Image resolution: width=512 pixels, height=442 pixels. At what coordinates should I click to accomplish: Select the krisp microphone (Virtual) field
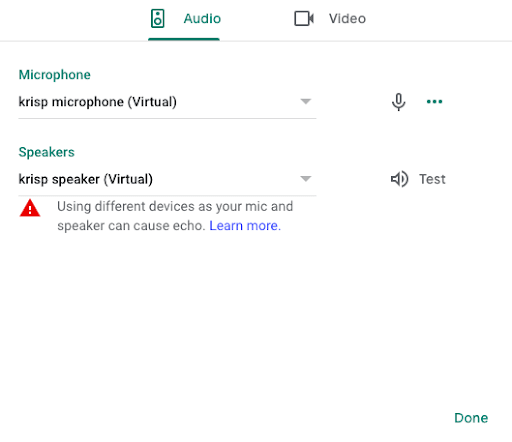tap(167, 102)
